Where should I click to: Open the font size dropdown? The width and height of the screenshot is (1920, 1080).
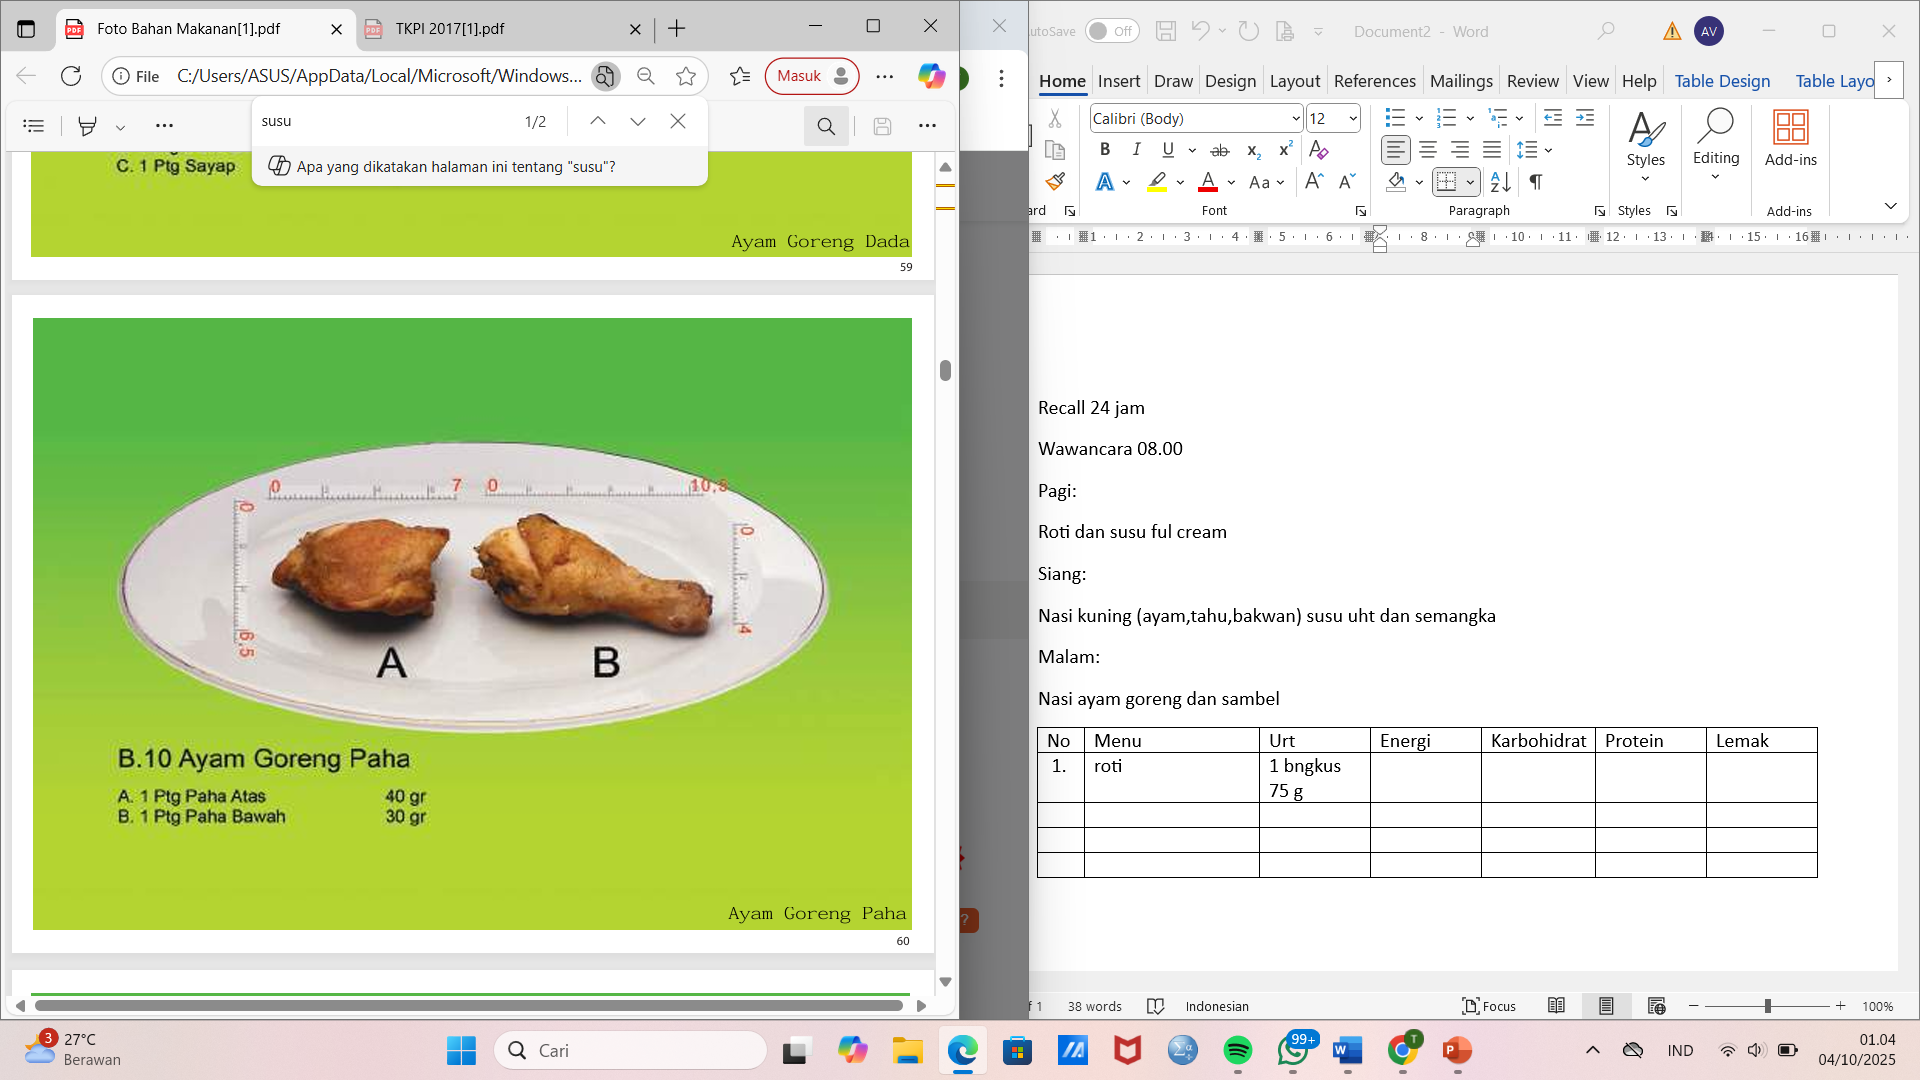(1353, 119)
